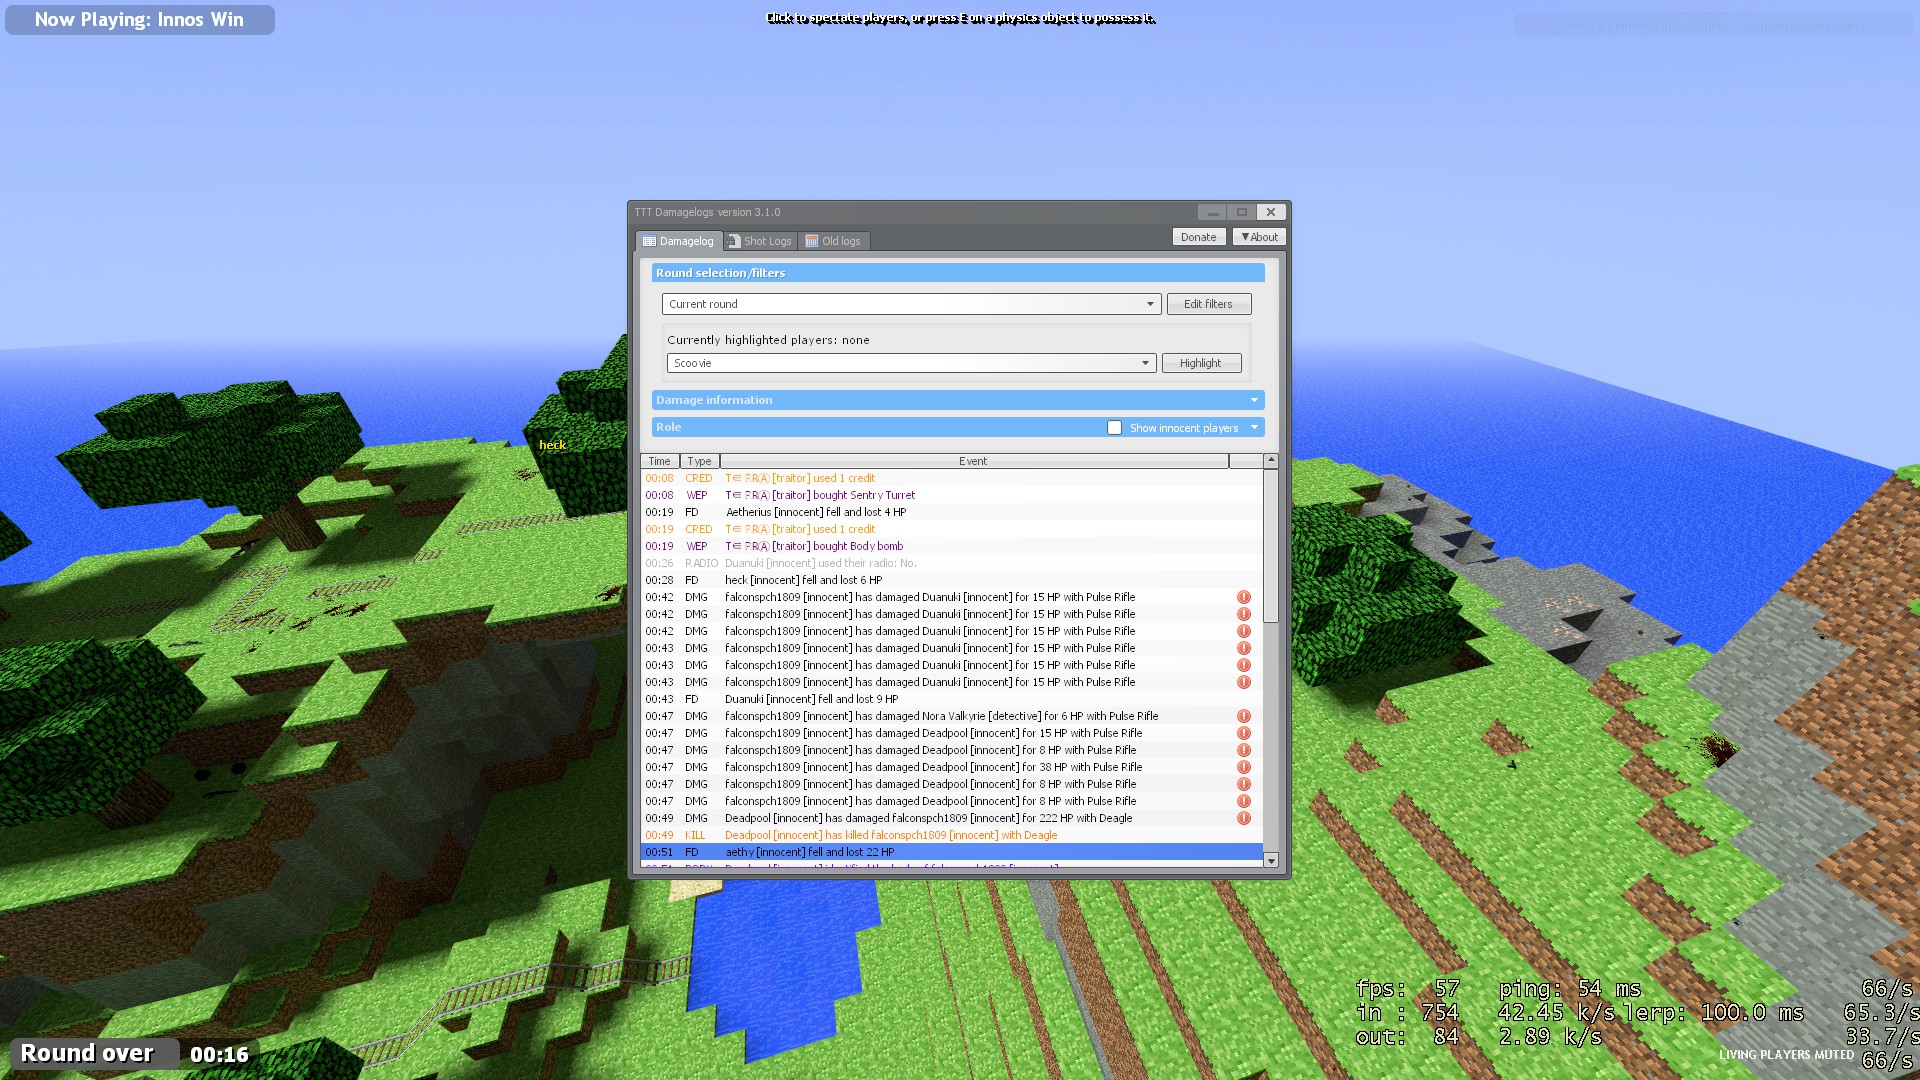
Task: Sort by the Type column header
Action: point(700,461)
